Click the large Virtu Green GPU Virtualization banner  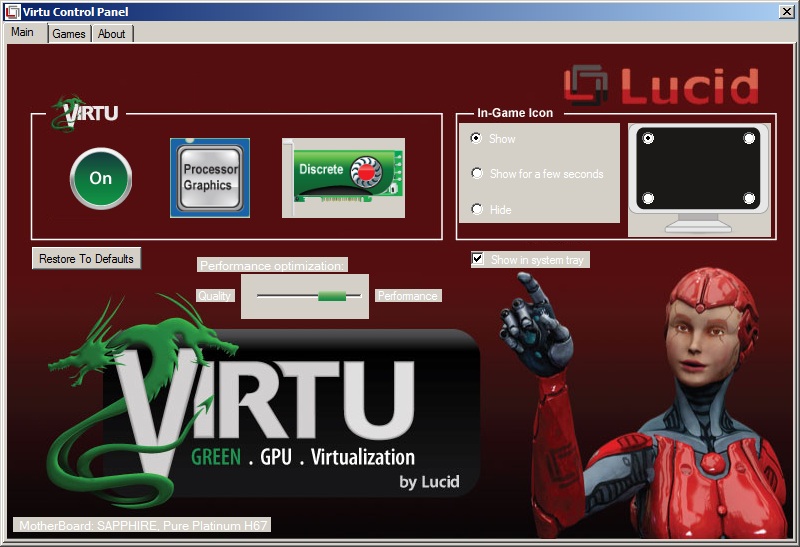(x=264, y=403)
